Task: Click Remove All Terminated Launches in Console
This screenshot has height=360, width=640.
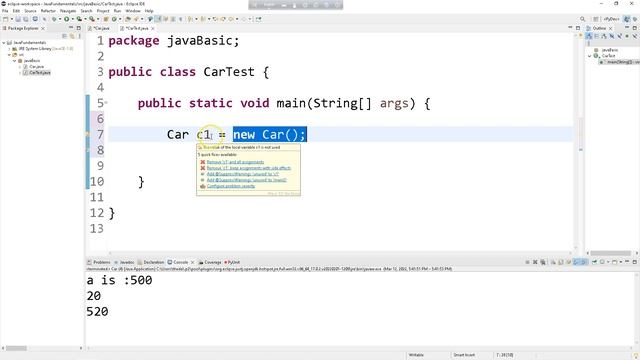Action: click(543, 262)
